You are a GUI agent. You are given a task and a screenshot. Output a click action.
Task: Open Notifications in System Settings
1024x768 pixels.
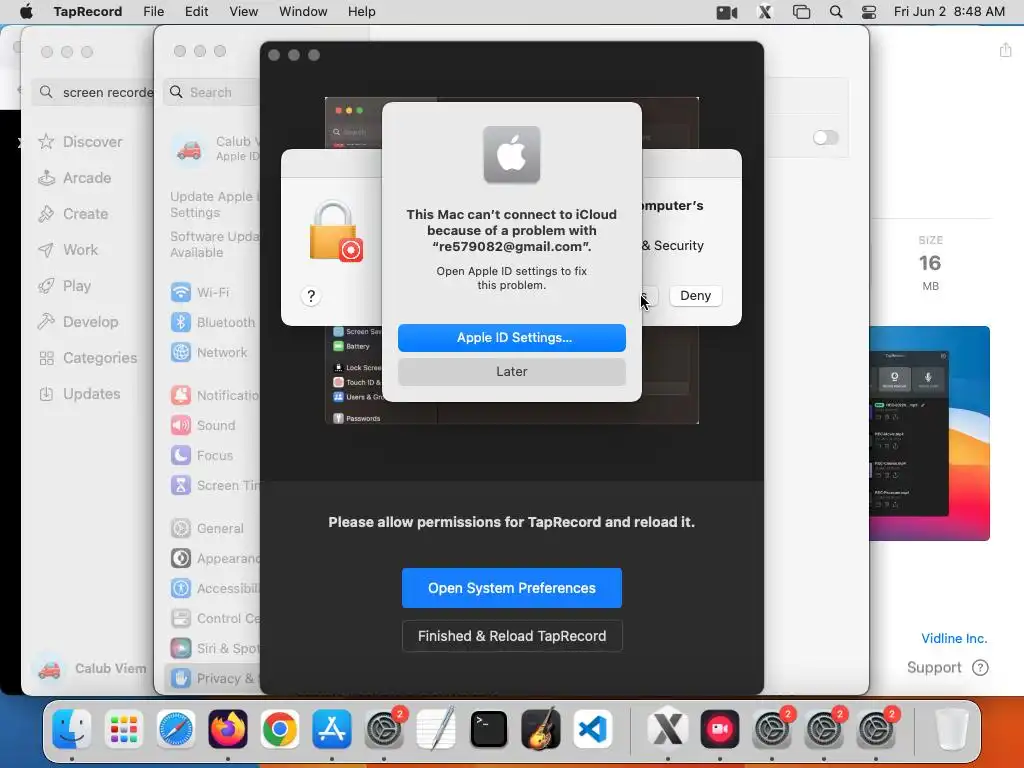pyautogui.click(x=213, y=395)
